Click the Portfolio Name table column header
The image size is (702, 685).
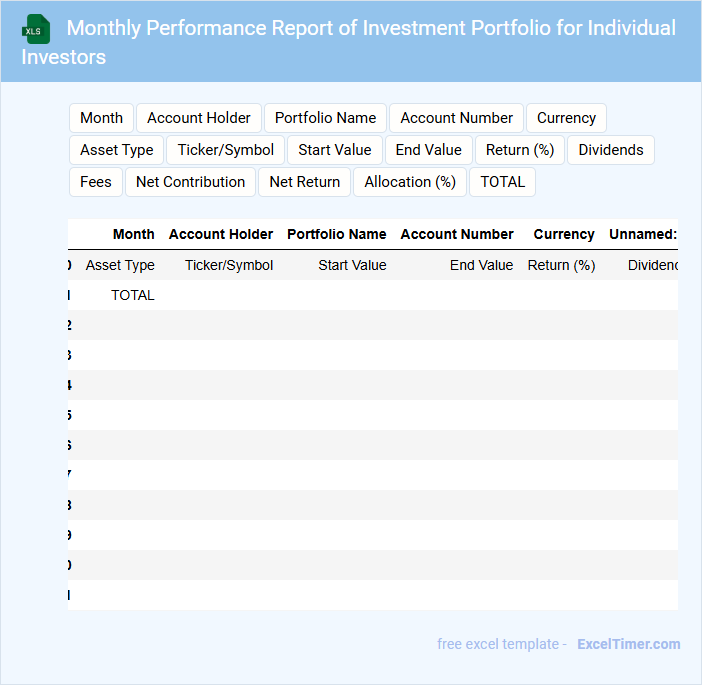click(337, 234)
